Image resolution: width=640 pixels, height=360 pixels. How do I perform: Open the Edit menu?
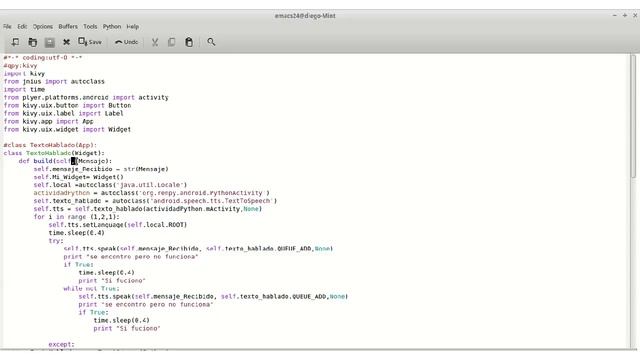22,27
